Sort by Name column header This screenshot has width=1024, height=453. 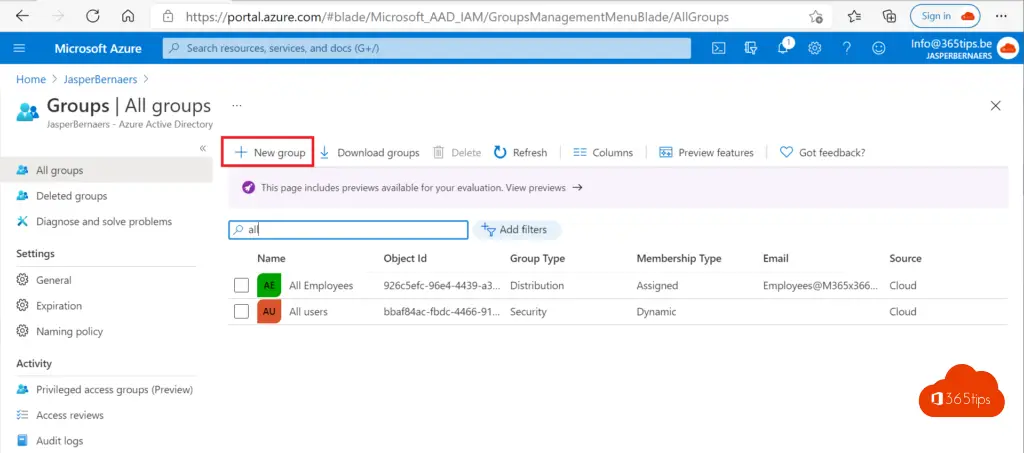coord(271,258)
